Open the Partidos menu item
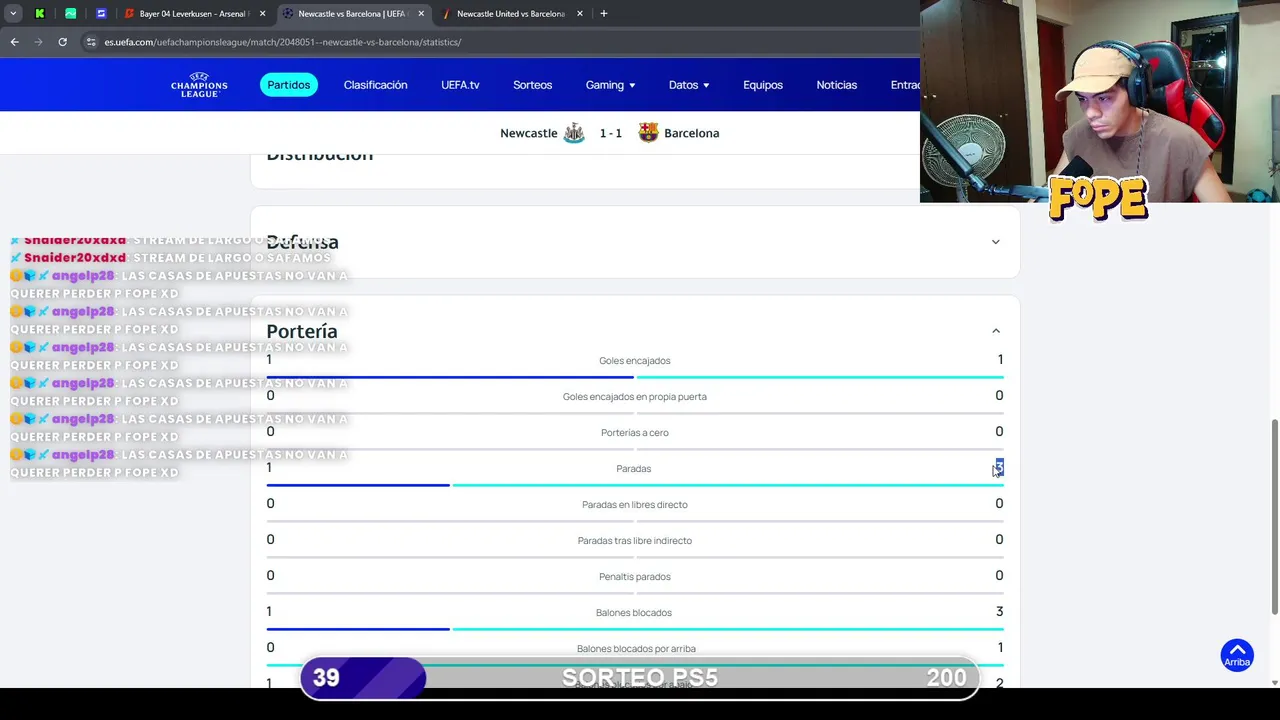 click(288, 85)
